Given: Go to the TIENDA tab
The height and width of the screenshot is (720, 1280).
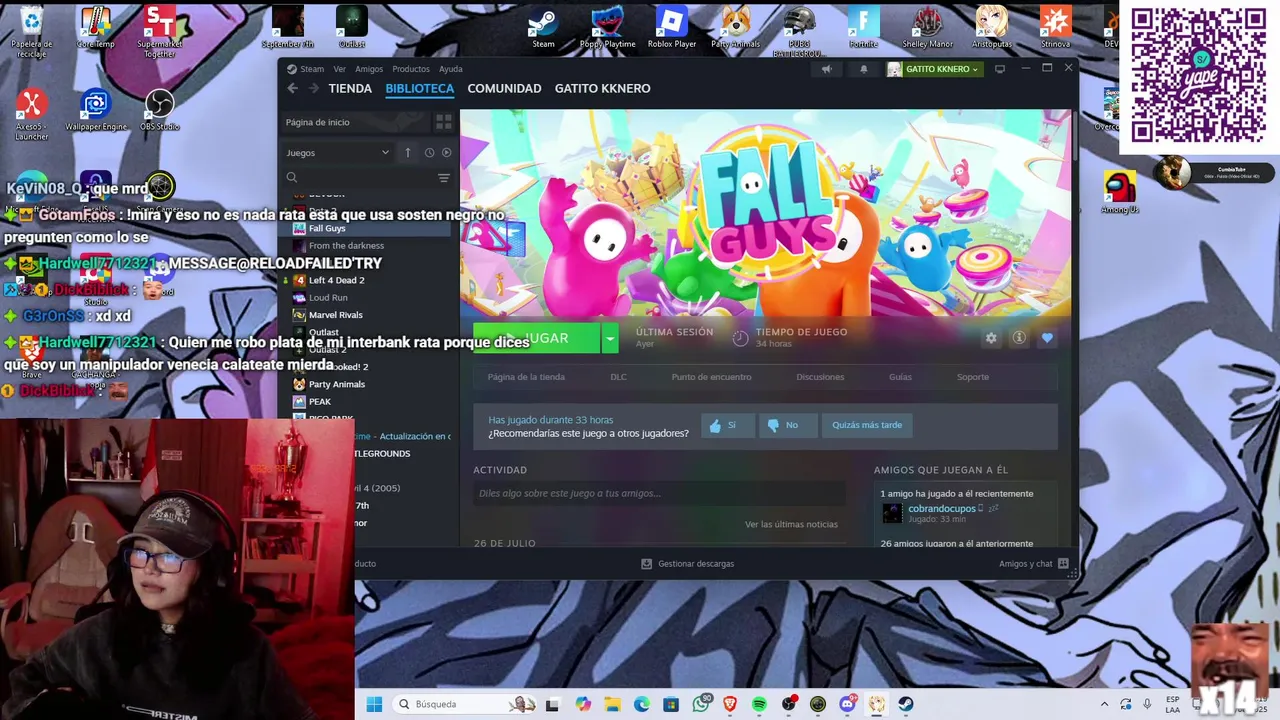Looking at the screenshot, I should point(350,88).
